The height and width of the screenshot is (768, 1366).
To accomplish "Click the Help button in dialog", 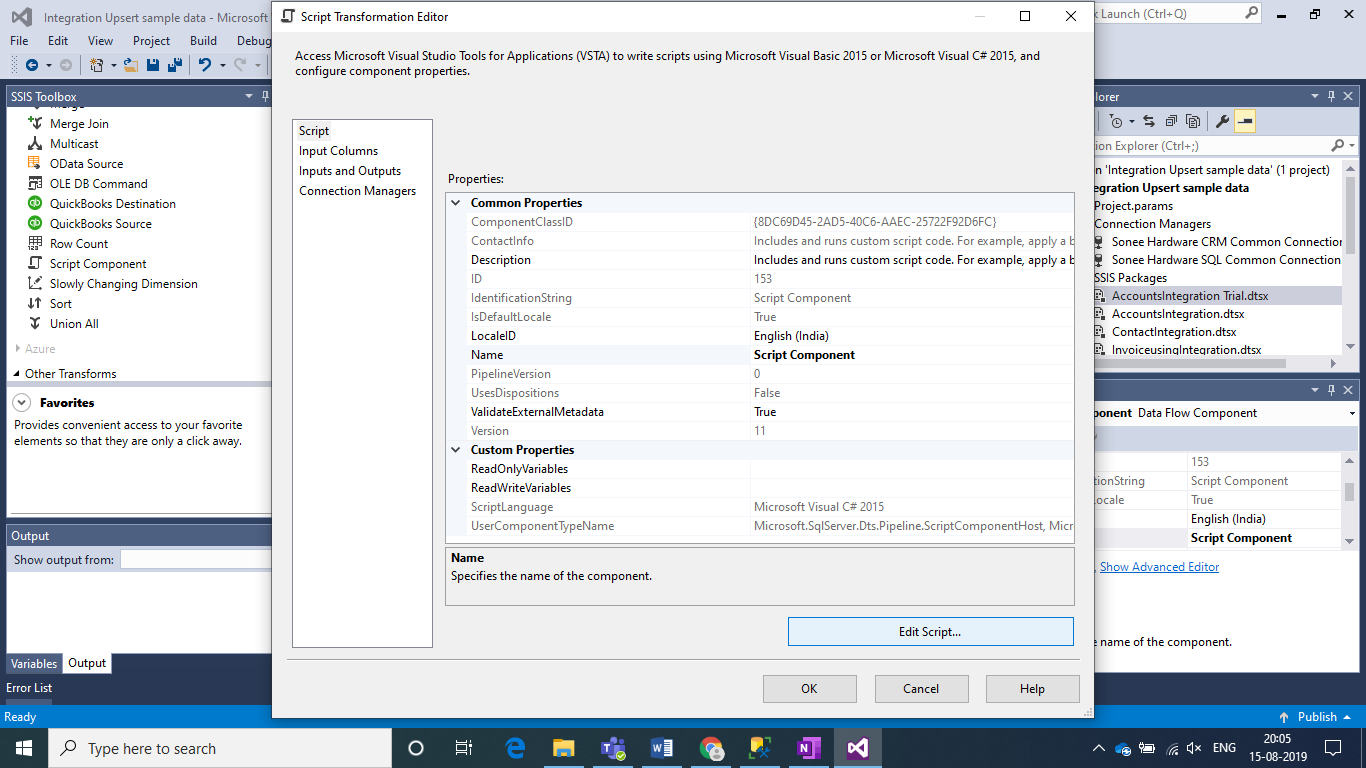I will (1032, 689).
